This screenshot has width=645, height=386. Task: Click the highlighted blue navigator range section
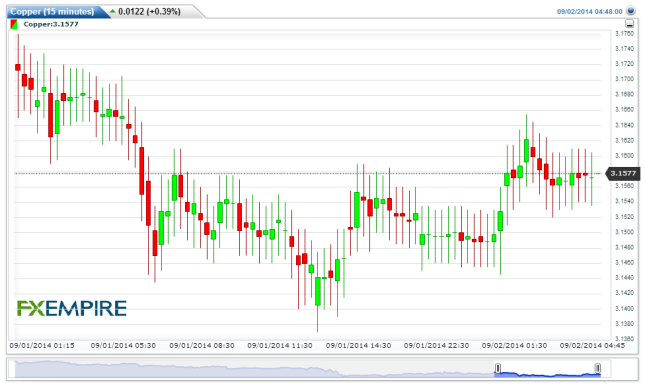point(548,369)
